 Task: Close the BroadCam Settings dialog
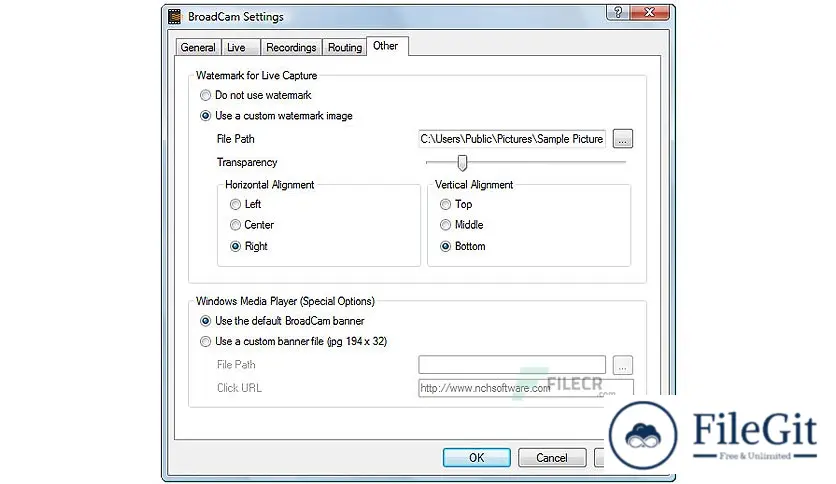click(649, 12)
